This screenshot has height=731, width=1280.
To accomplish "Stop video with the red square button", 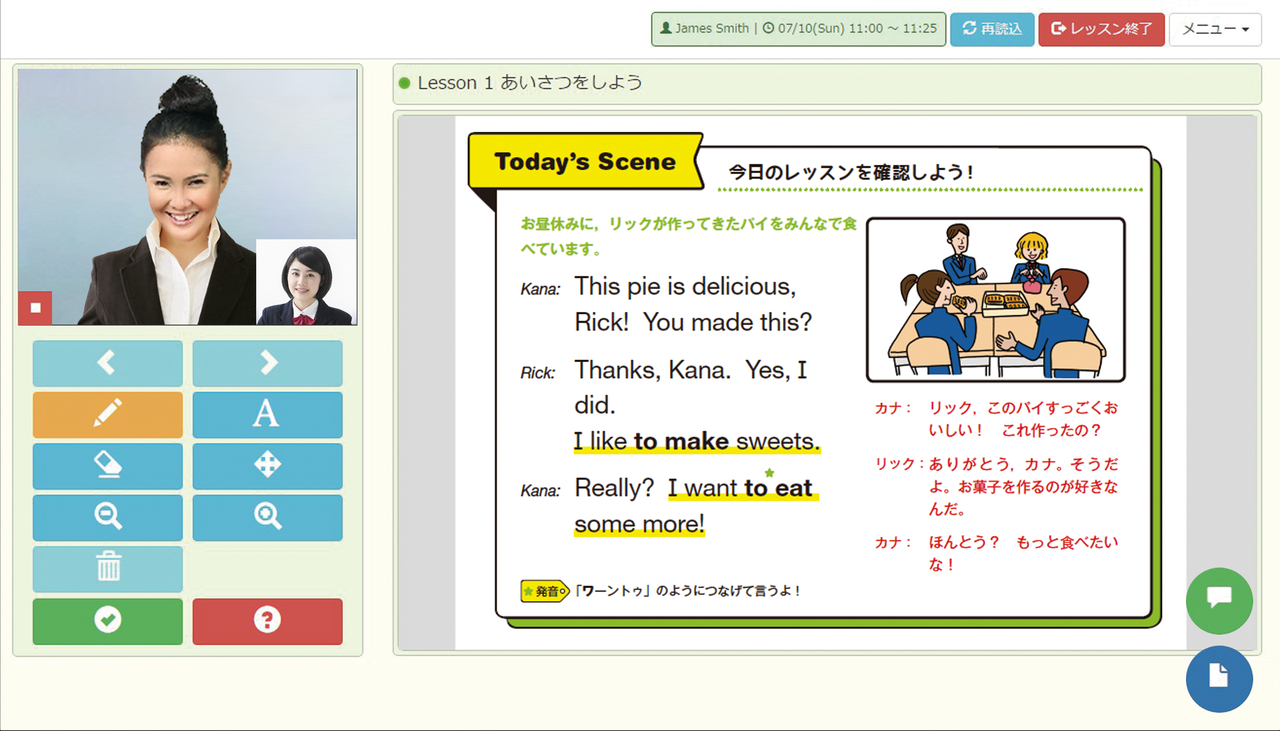I will 35,308.
